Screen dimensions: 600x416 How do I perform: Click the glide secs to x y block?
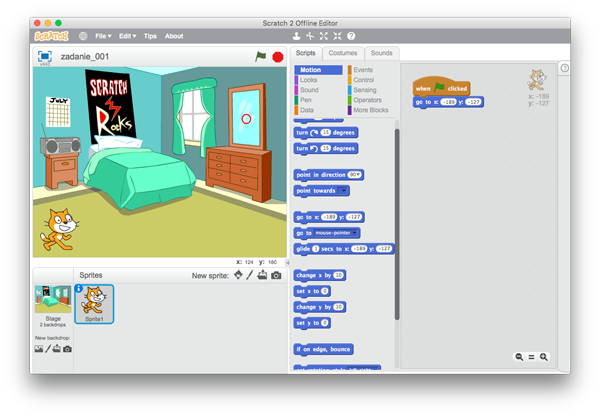pyautogui.click(x=344, y=249)
